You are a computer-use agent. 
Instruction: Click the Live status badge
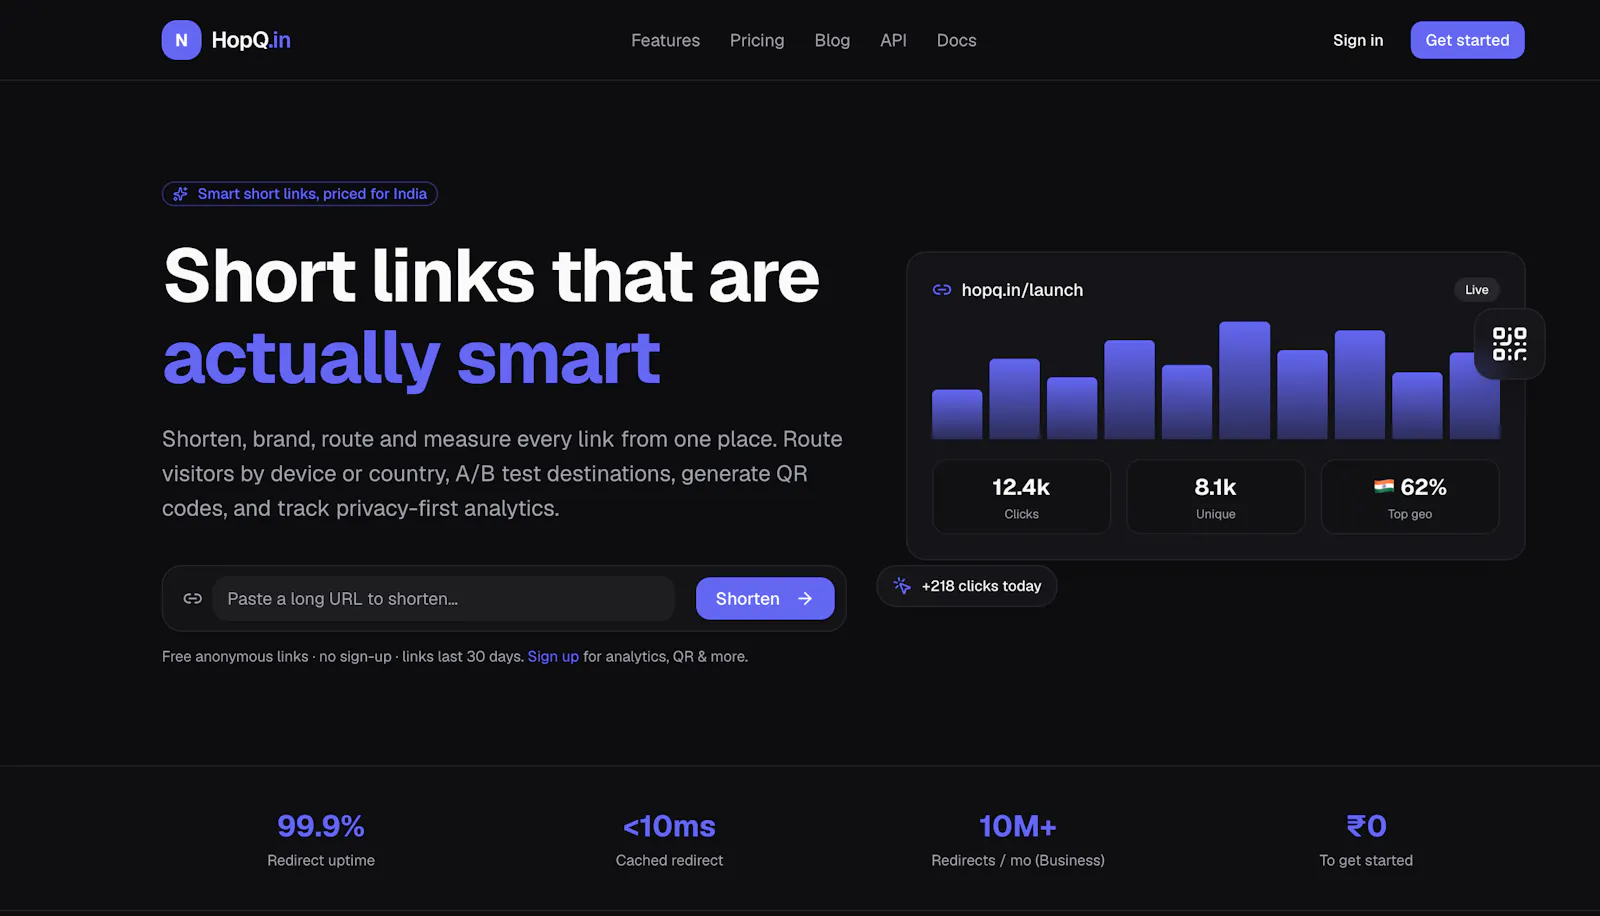pos(1476,290)
